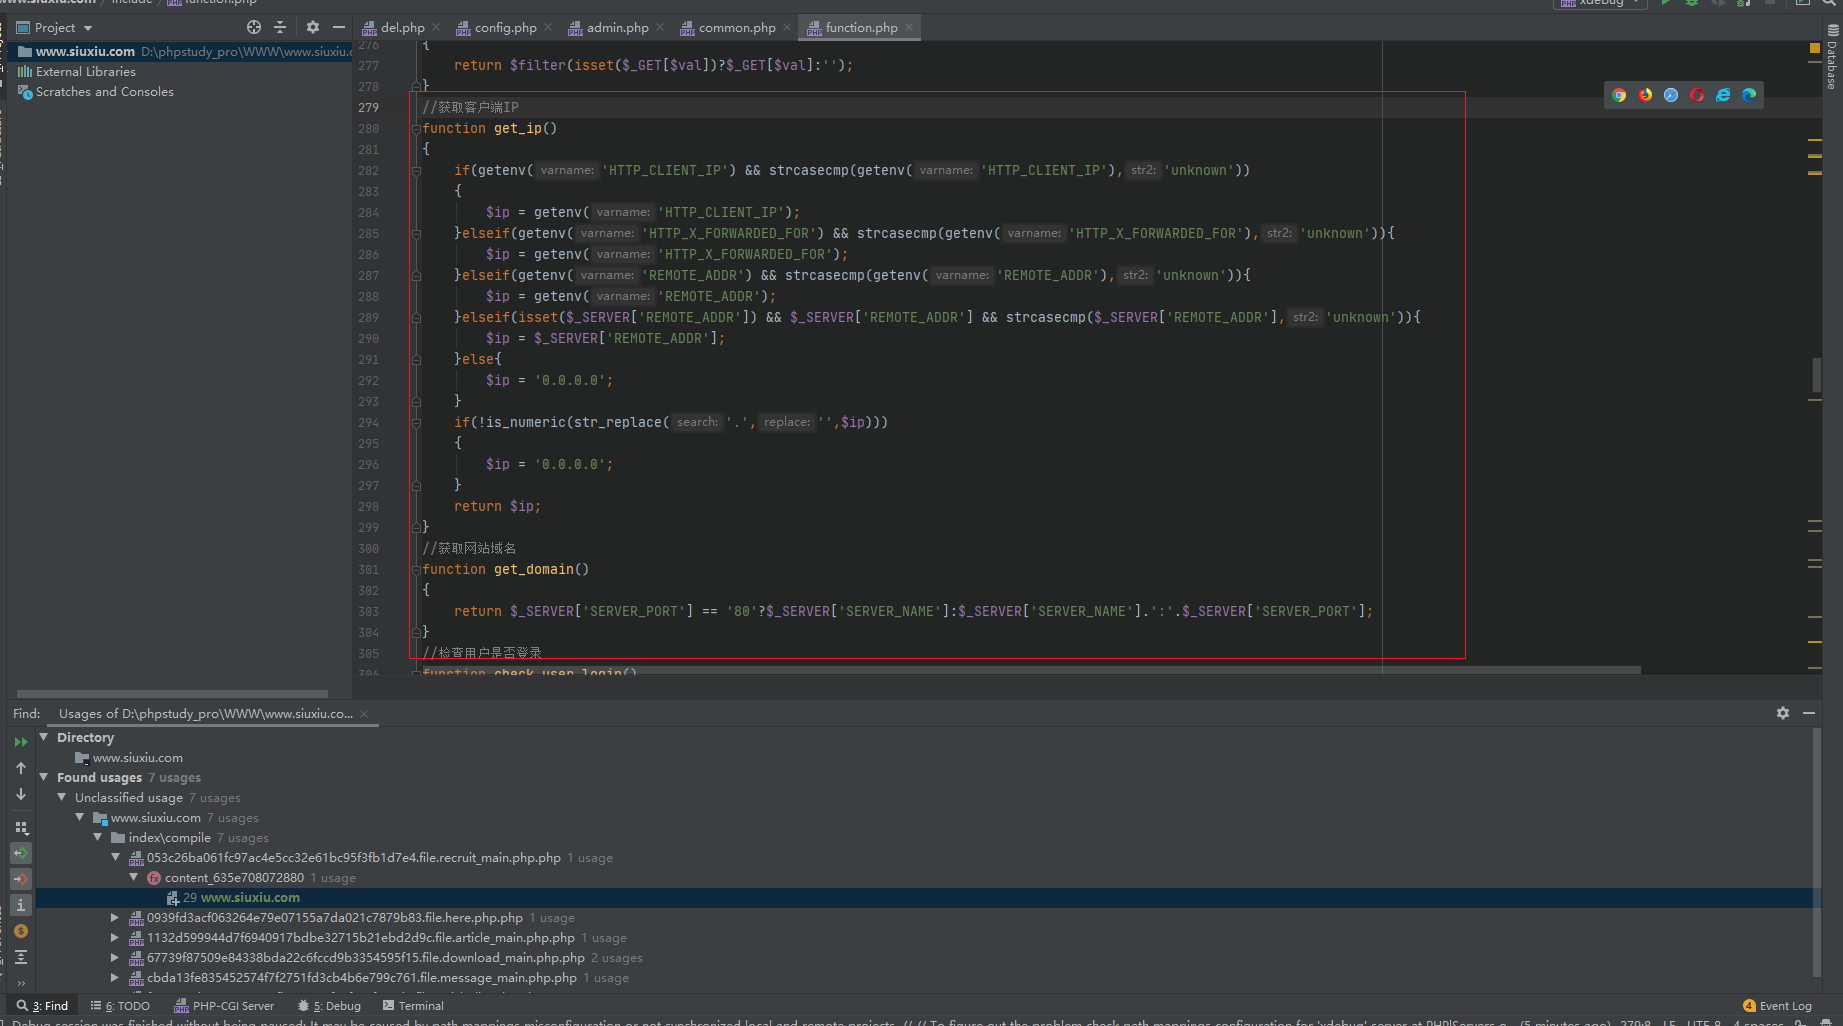Image resolution: width=1843 pixels, height=1026 pixels.
Task: Toggle show write access usages filter
Action: 21,879
